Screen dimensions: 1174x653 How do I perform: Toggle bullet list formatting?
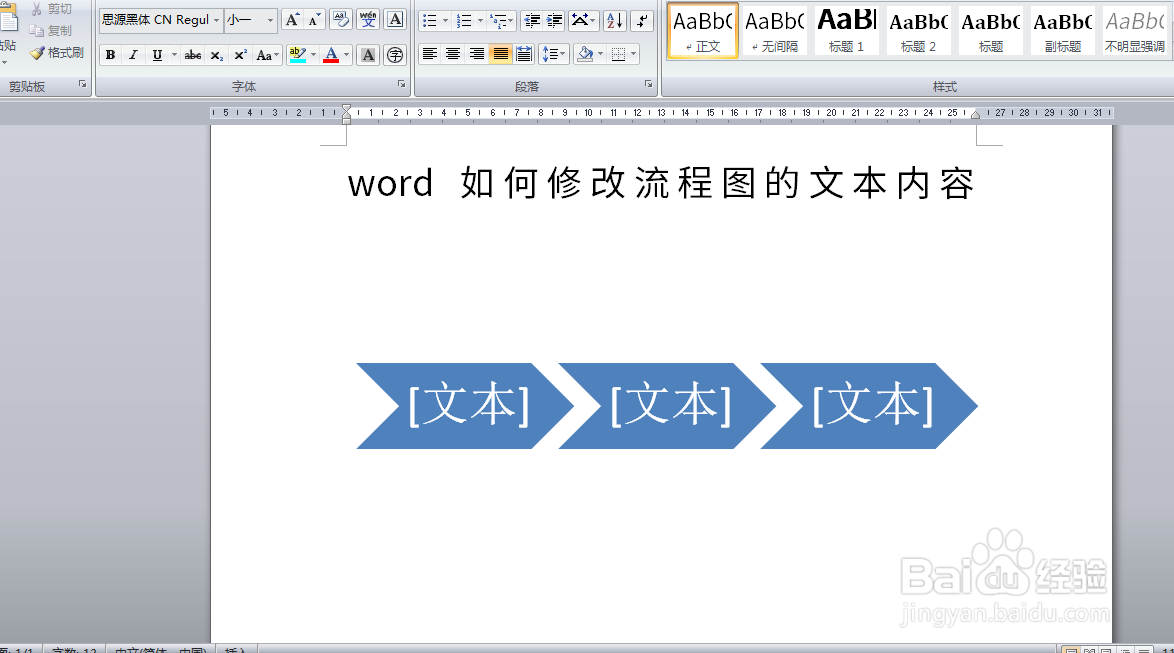[x=428, y=19]
